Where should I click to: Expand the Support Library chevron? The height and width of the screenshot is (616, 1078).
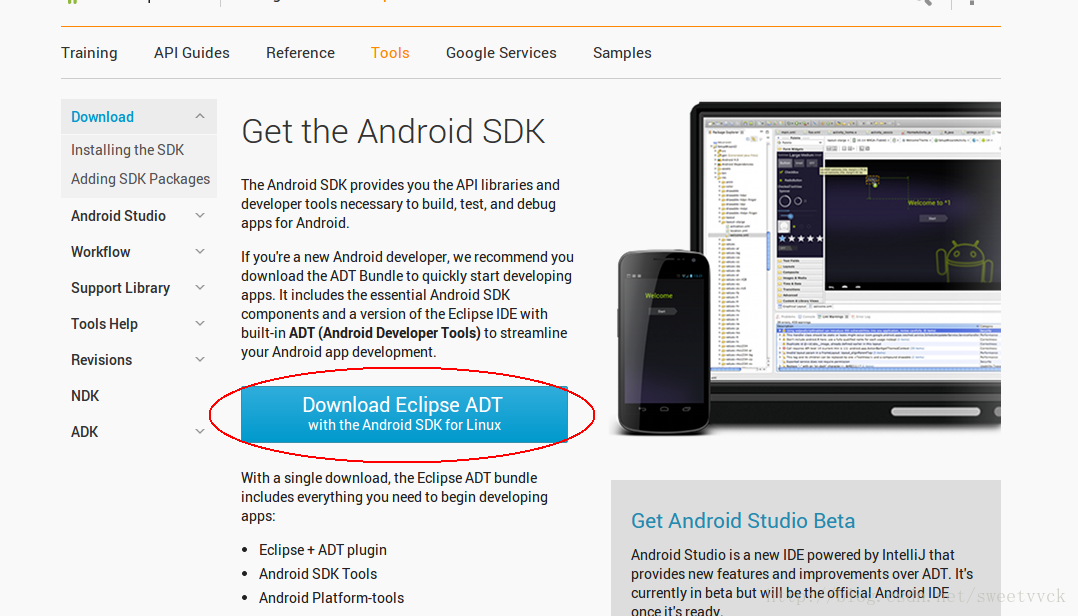point(200,287)
